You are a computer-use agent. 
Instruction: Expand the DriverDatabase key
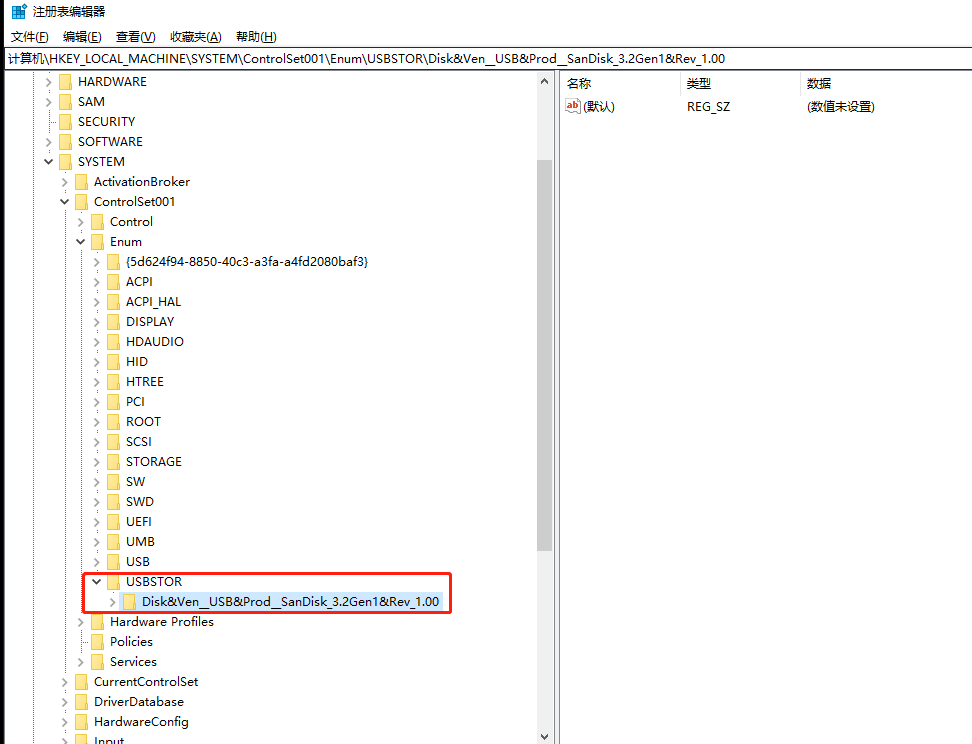coord(65,701)
